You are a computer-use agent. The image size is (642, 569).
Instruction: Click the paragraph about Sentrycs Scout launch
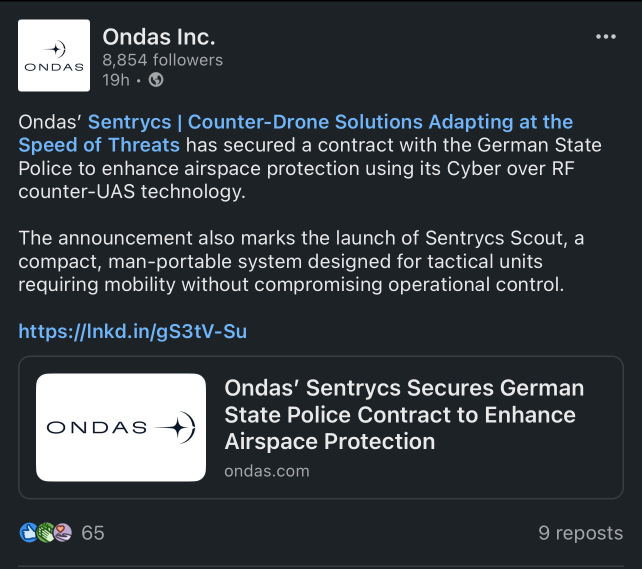(301, 261)
